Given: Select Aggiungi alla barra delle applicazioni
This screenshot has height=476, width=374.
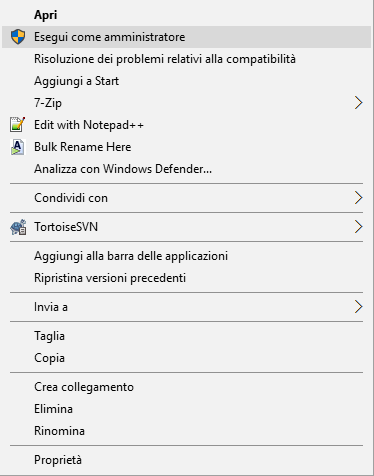Looking at the screenshot, I should pos(187,256).
